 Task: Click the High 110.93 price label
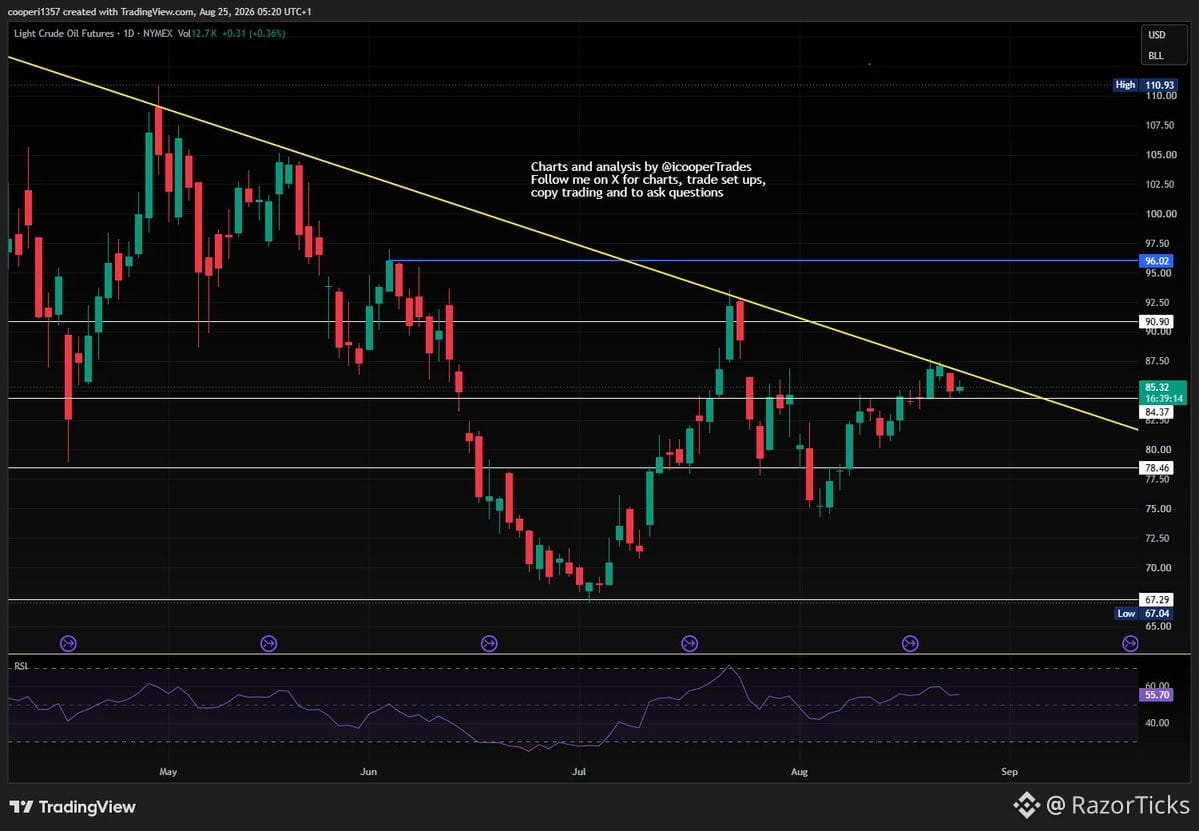(1144, 85)
